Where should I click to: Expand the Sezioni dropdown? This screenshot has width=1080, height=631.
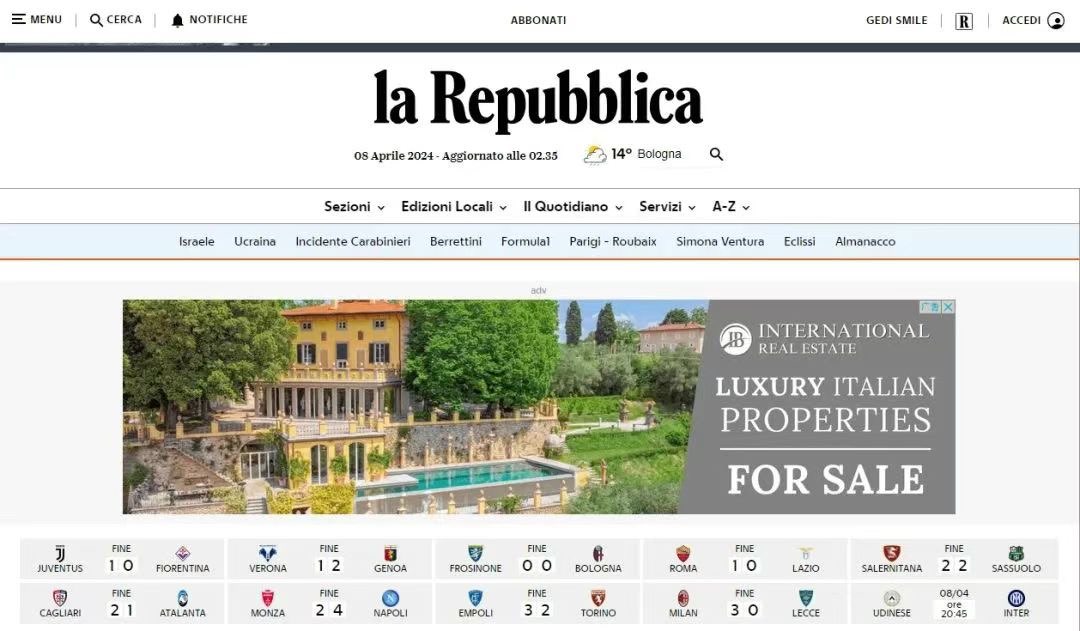click(x=354, y=207)
